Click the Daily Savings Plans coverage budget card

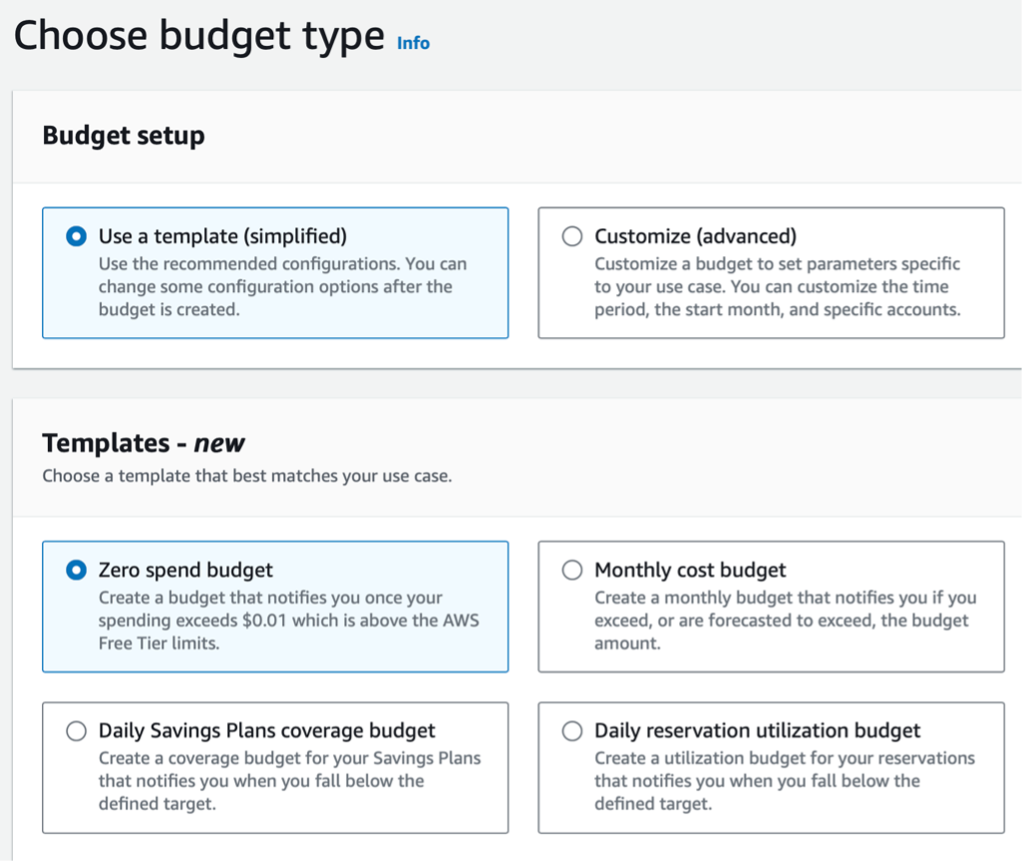tap(275, 767)
